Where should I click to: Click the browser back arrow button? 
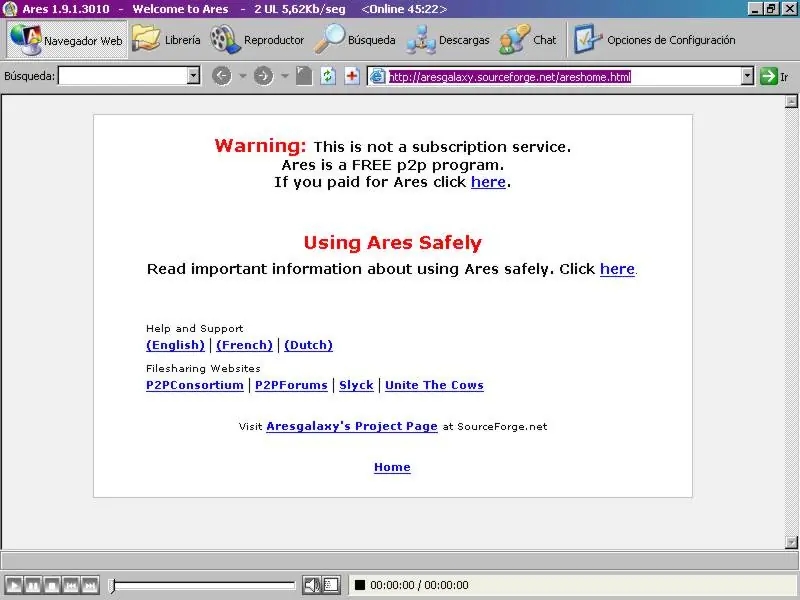click(x=221, y=77)
